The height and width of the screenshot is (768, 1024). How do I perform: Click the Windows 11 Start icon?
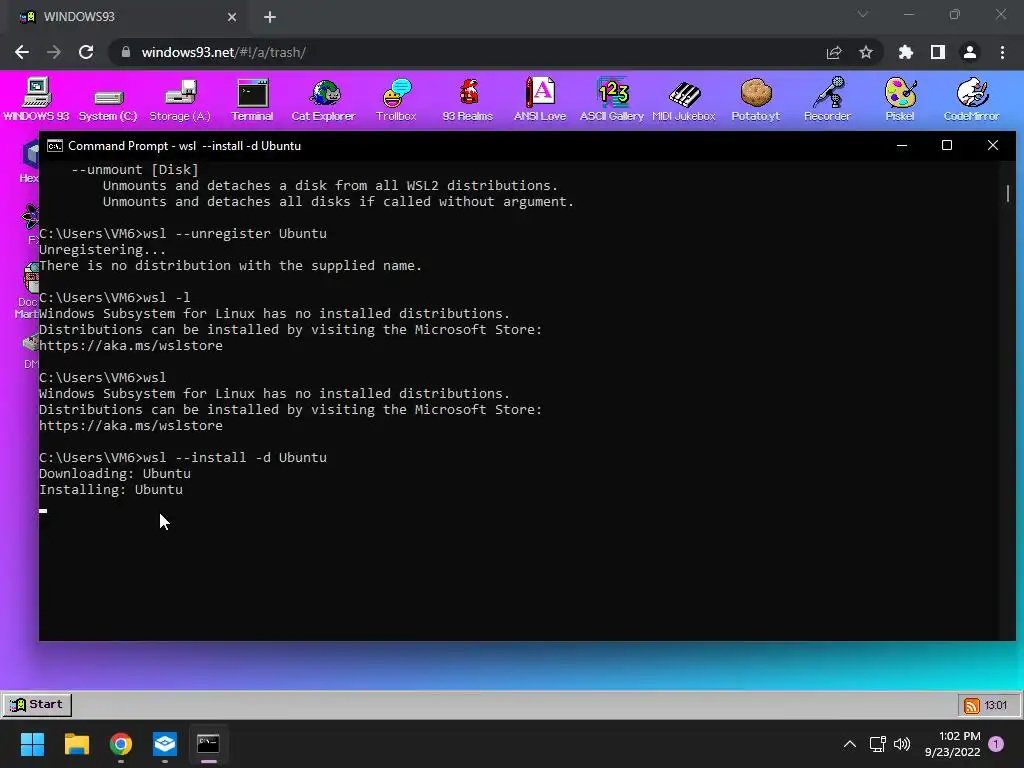point(32,744)
